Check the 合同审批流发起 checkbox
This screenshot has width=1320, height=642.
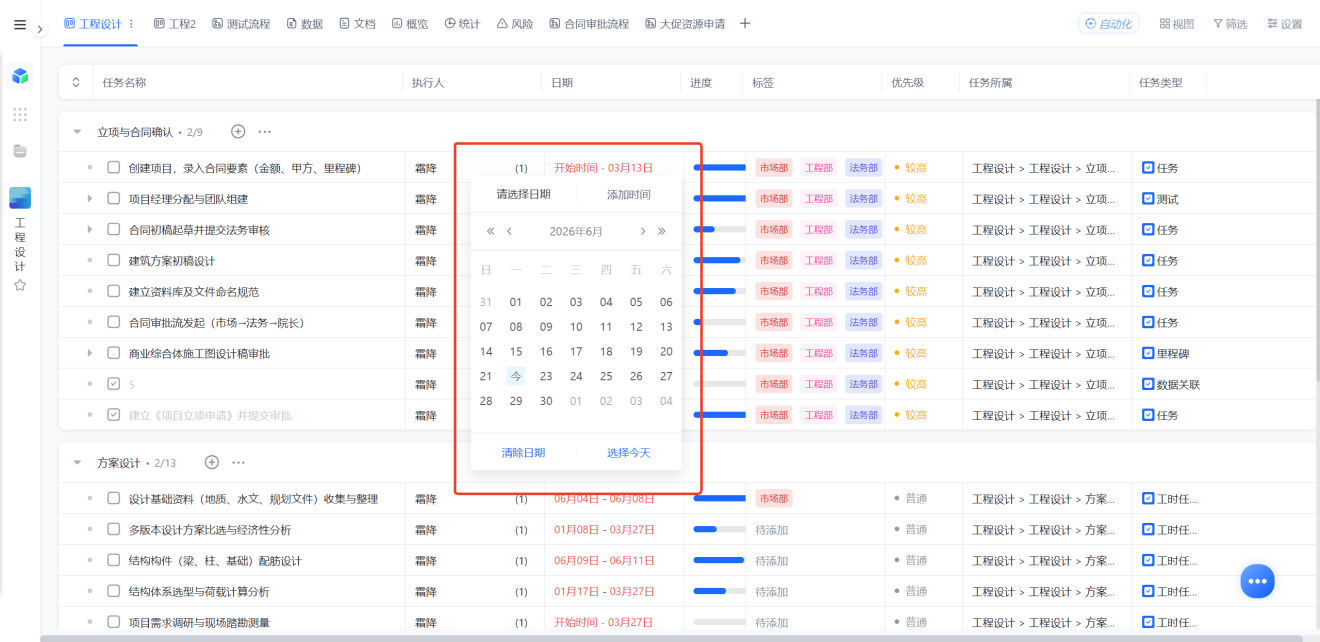[x=114, y=323]
